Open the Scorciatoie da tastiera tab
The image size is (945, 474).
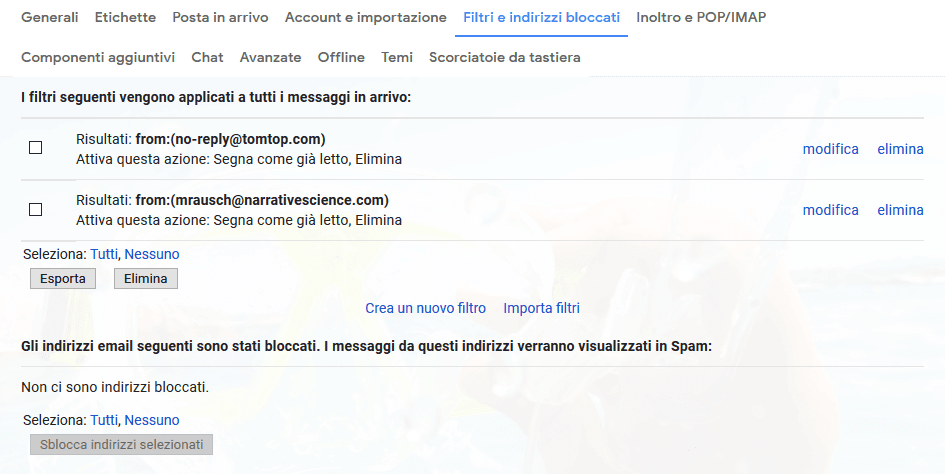click(504, 57)
